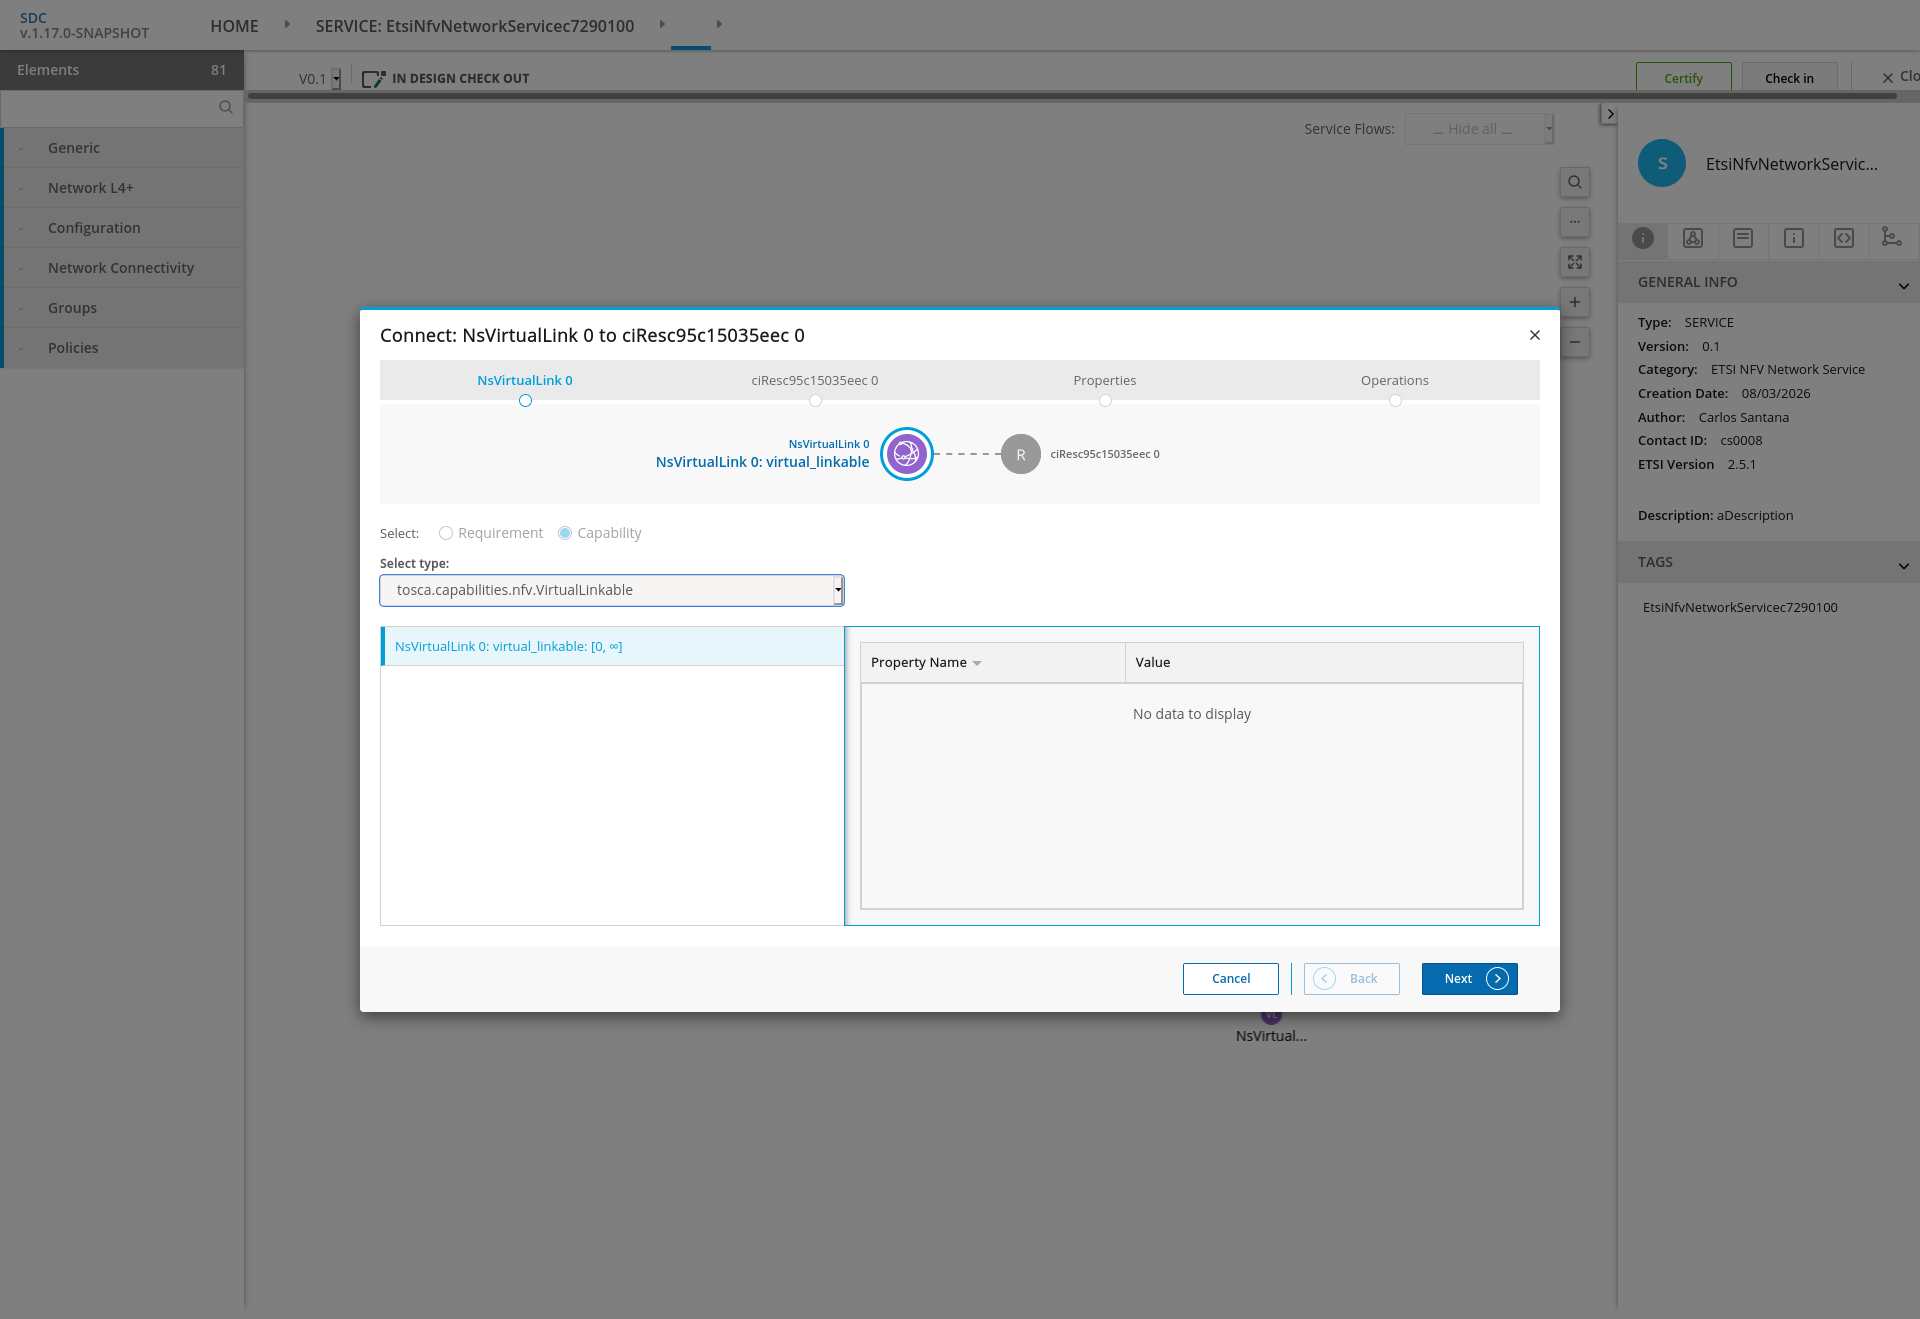Viewport: 1920px width, 1319px height.
Task: Open the properties list tab icon
Action: click(1743, 238)
